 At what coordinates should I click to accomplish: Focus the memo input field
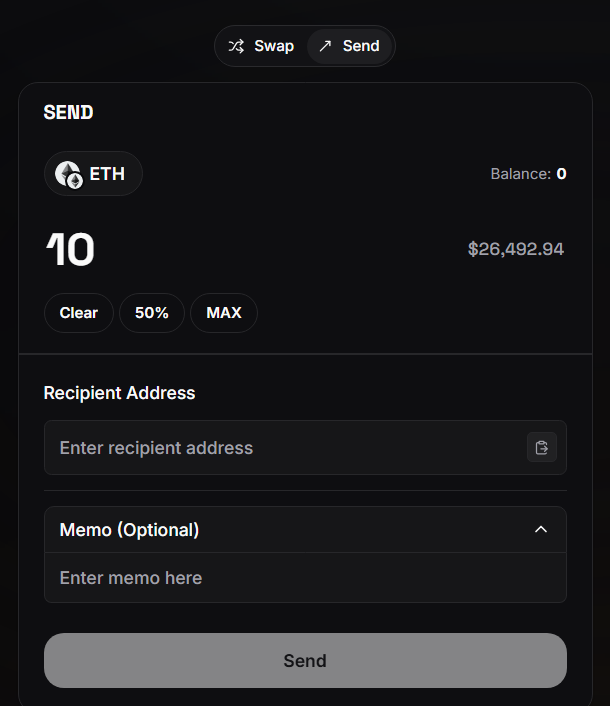305,578
